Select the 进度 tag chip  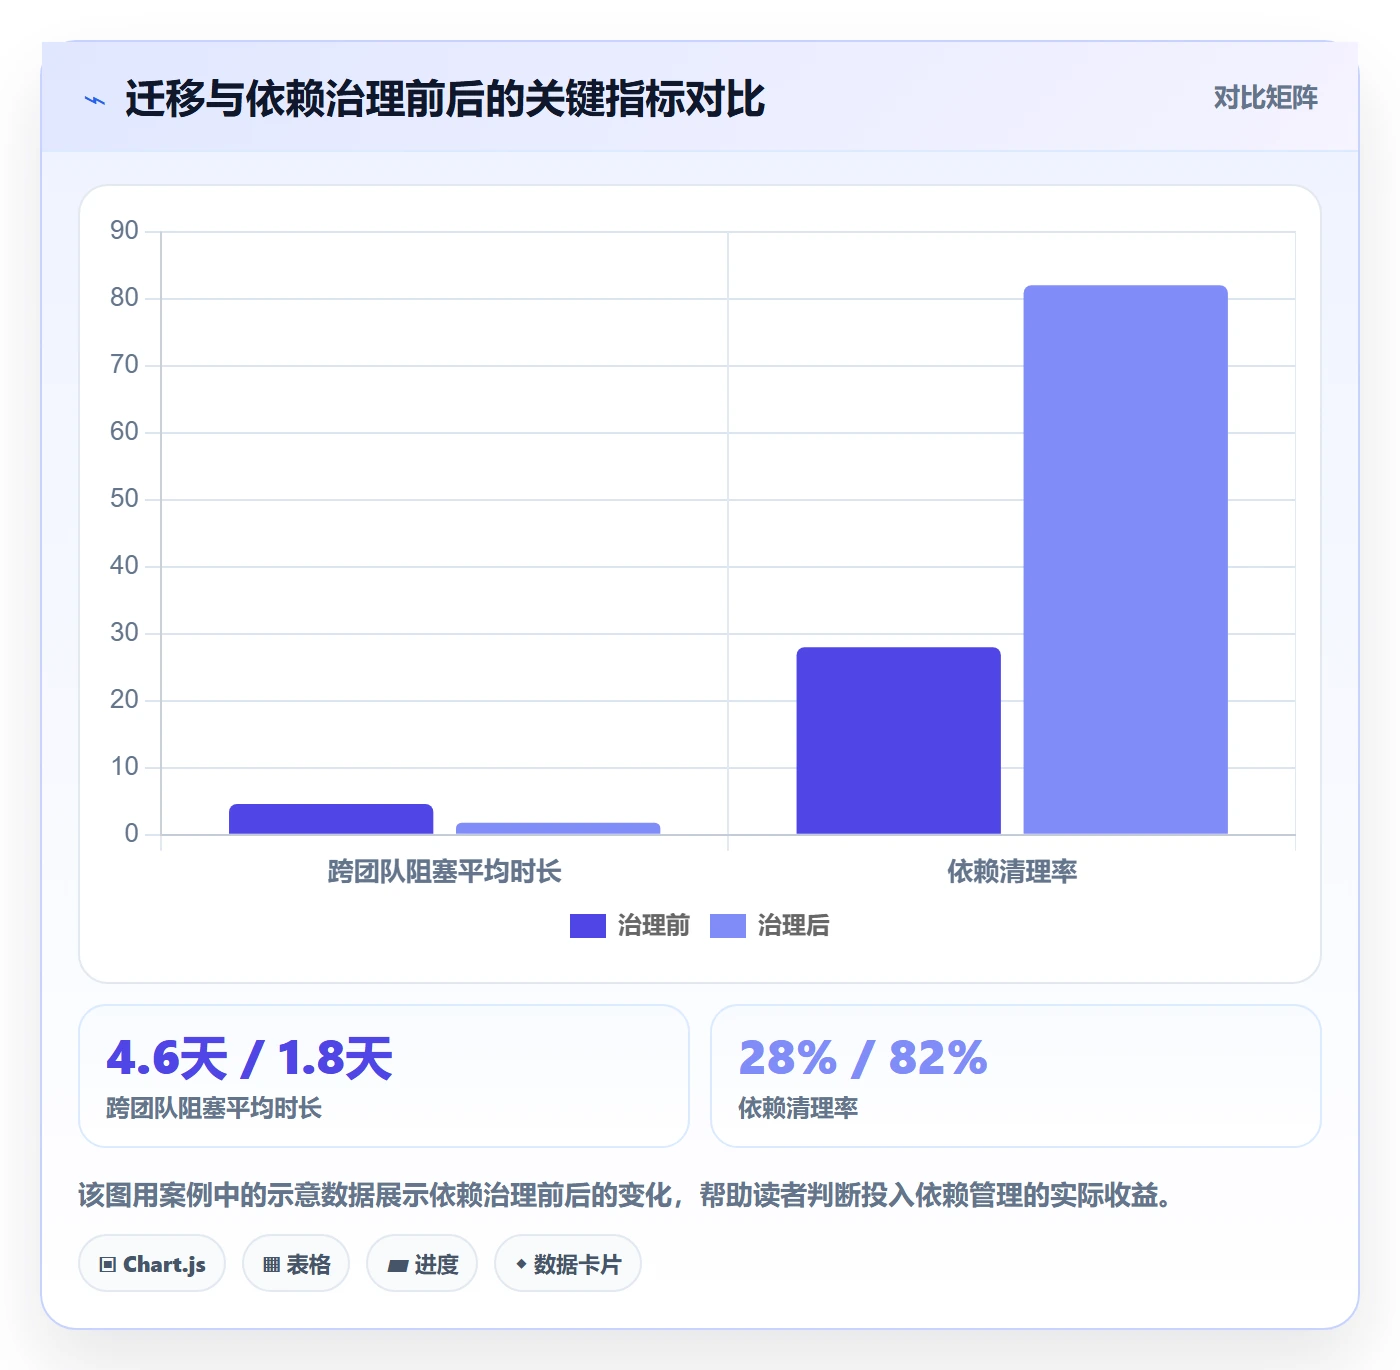pos(422,1264)
